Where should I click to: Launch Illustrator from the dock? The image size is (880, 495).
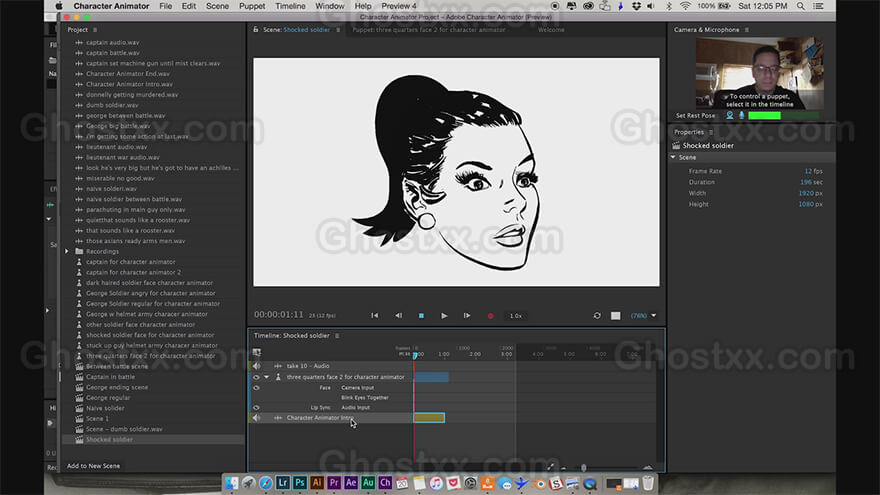click(x=317, y=482)
